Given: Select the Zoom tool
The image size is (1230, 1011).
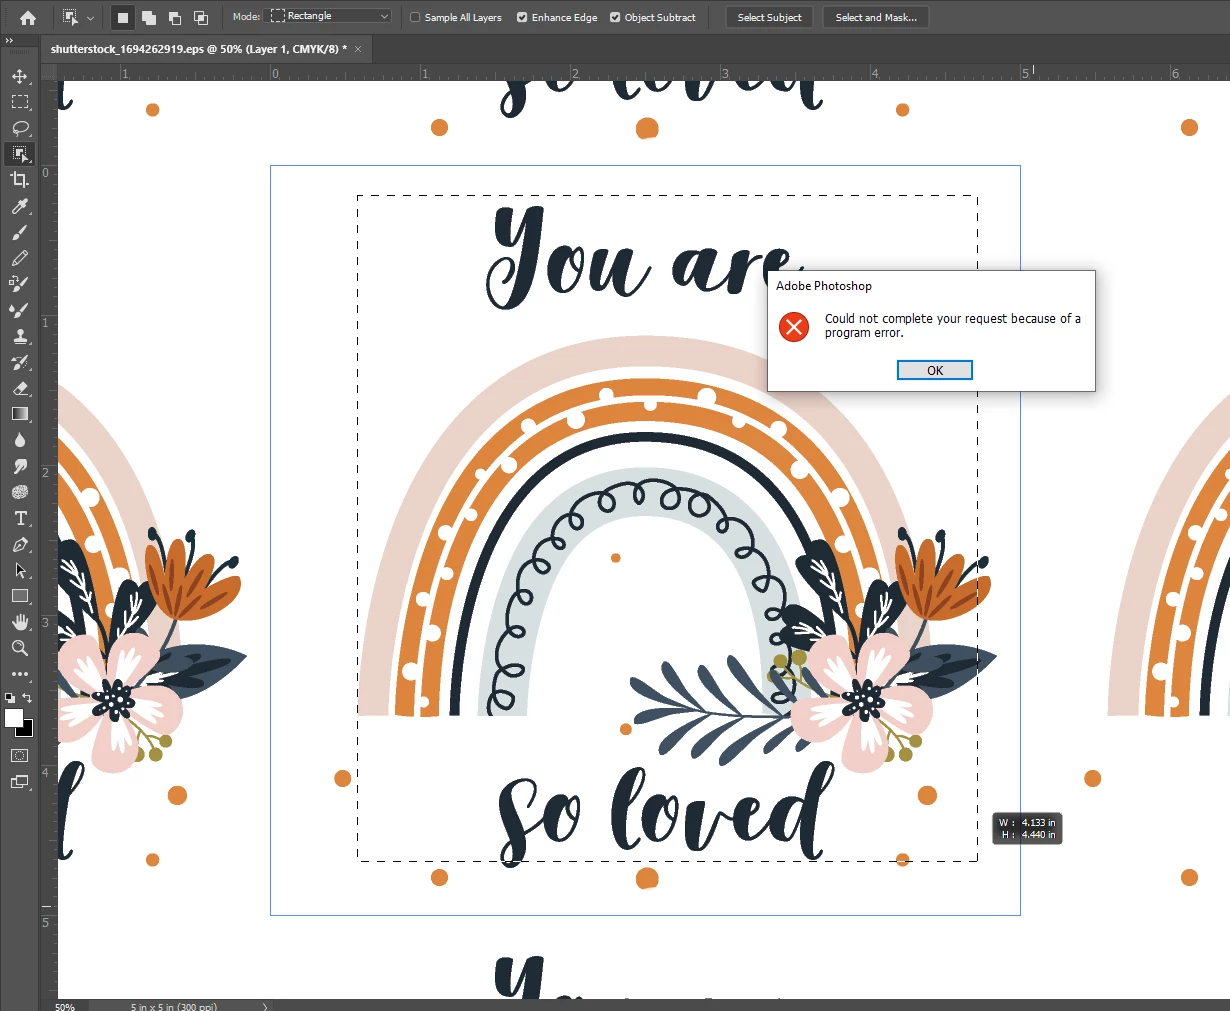Looking at the screenshot, I should click(x=19, y=648).
